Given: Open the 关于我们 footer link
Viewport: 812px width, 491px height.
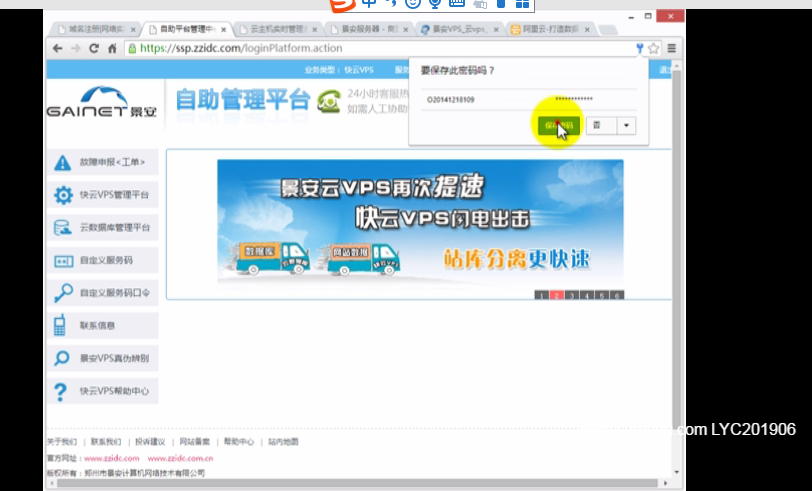Looking at the screenshot, I should pyautogui.click(x=62, y=442).
